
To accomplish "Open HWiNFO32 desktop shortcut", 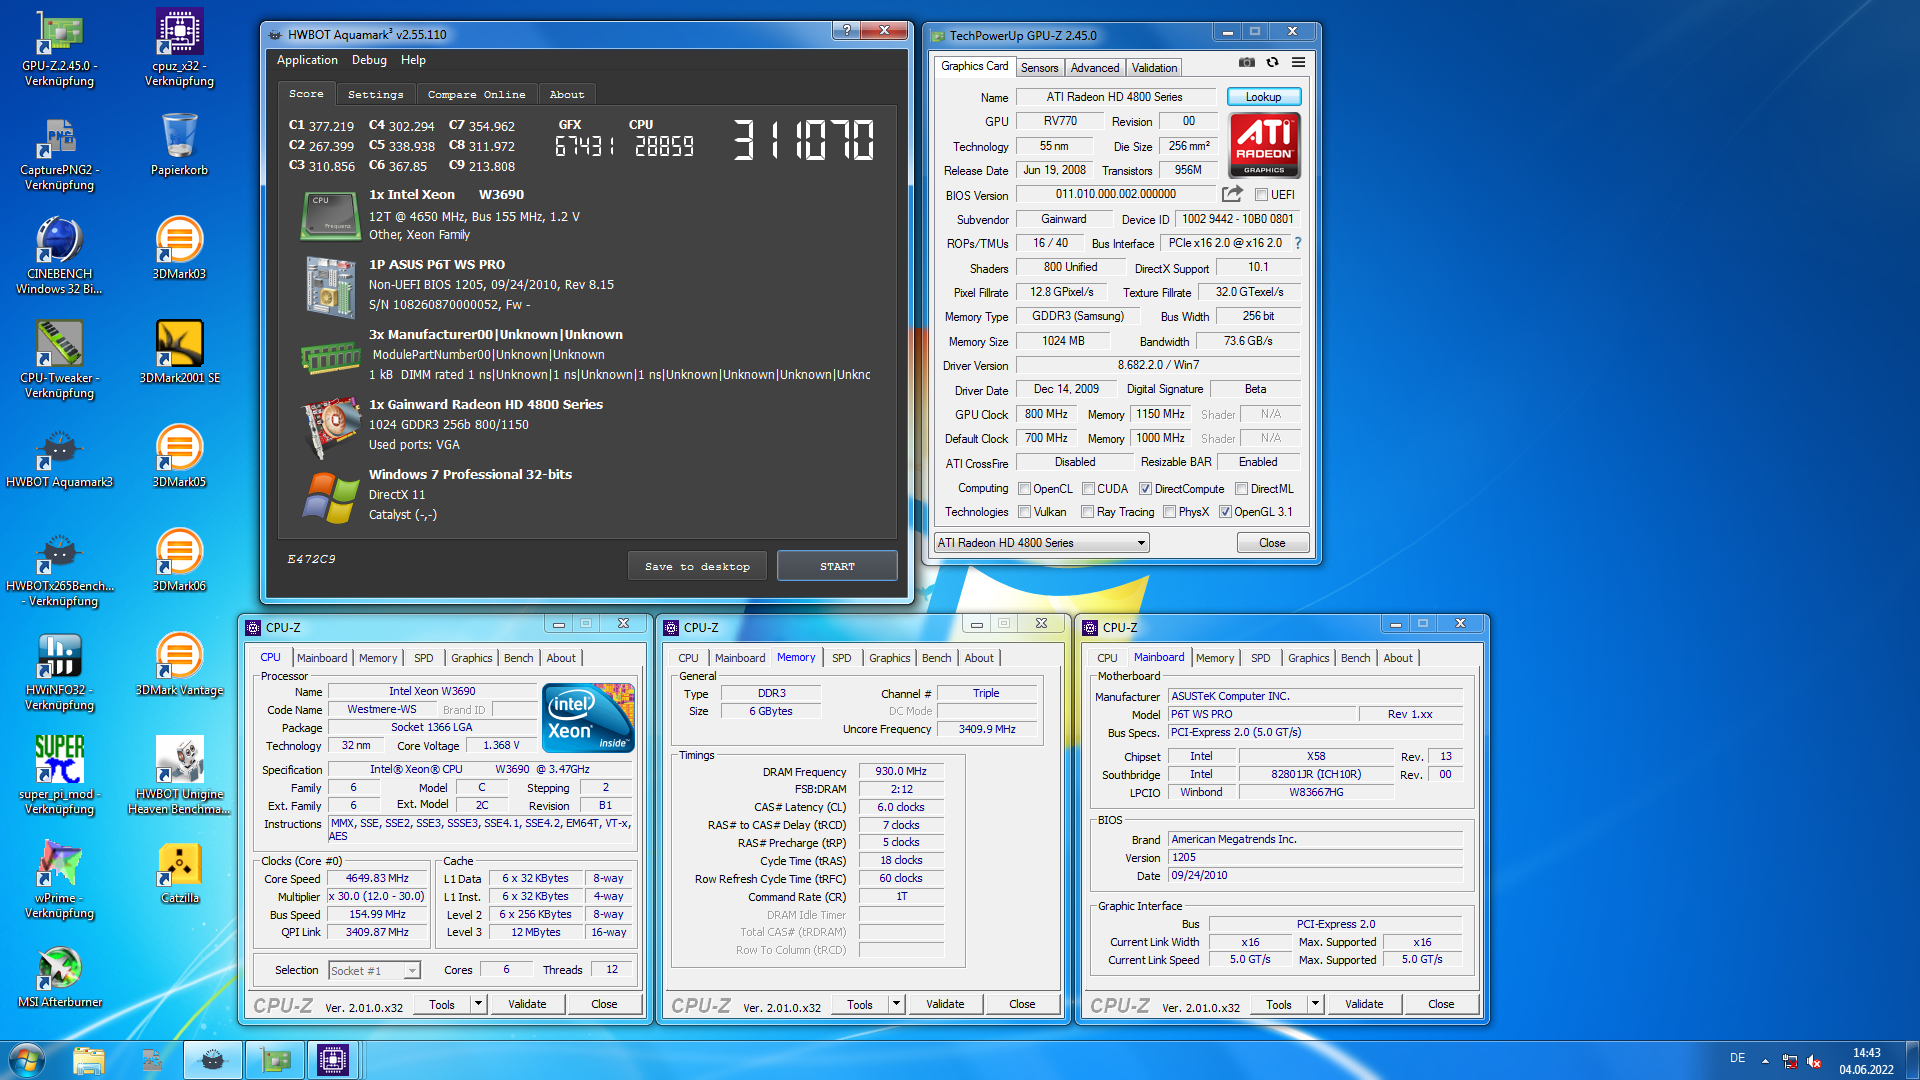I will tap(60, 672).
